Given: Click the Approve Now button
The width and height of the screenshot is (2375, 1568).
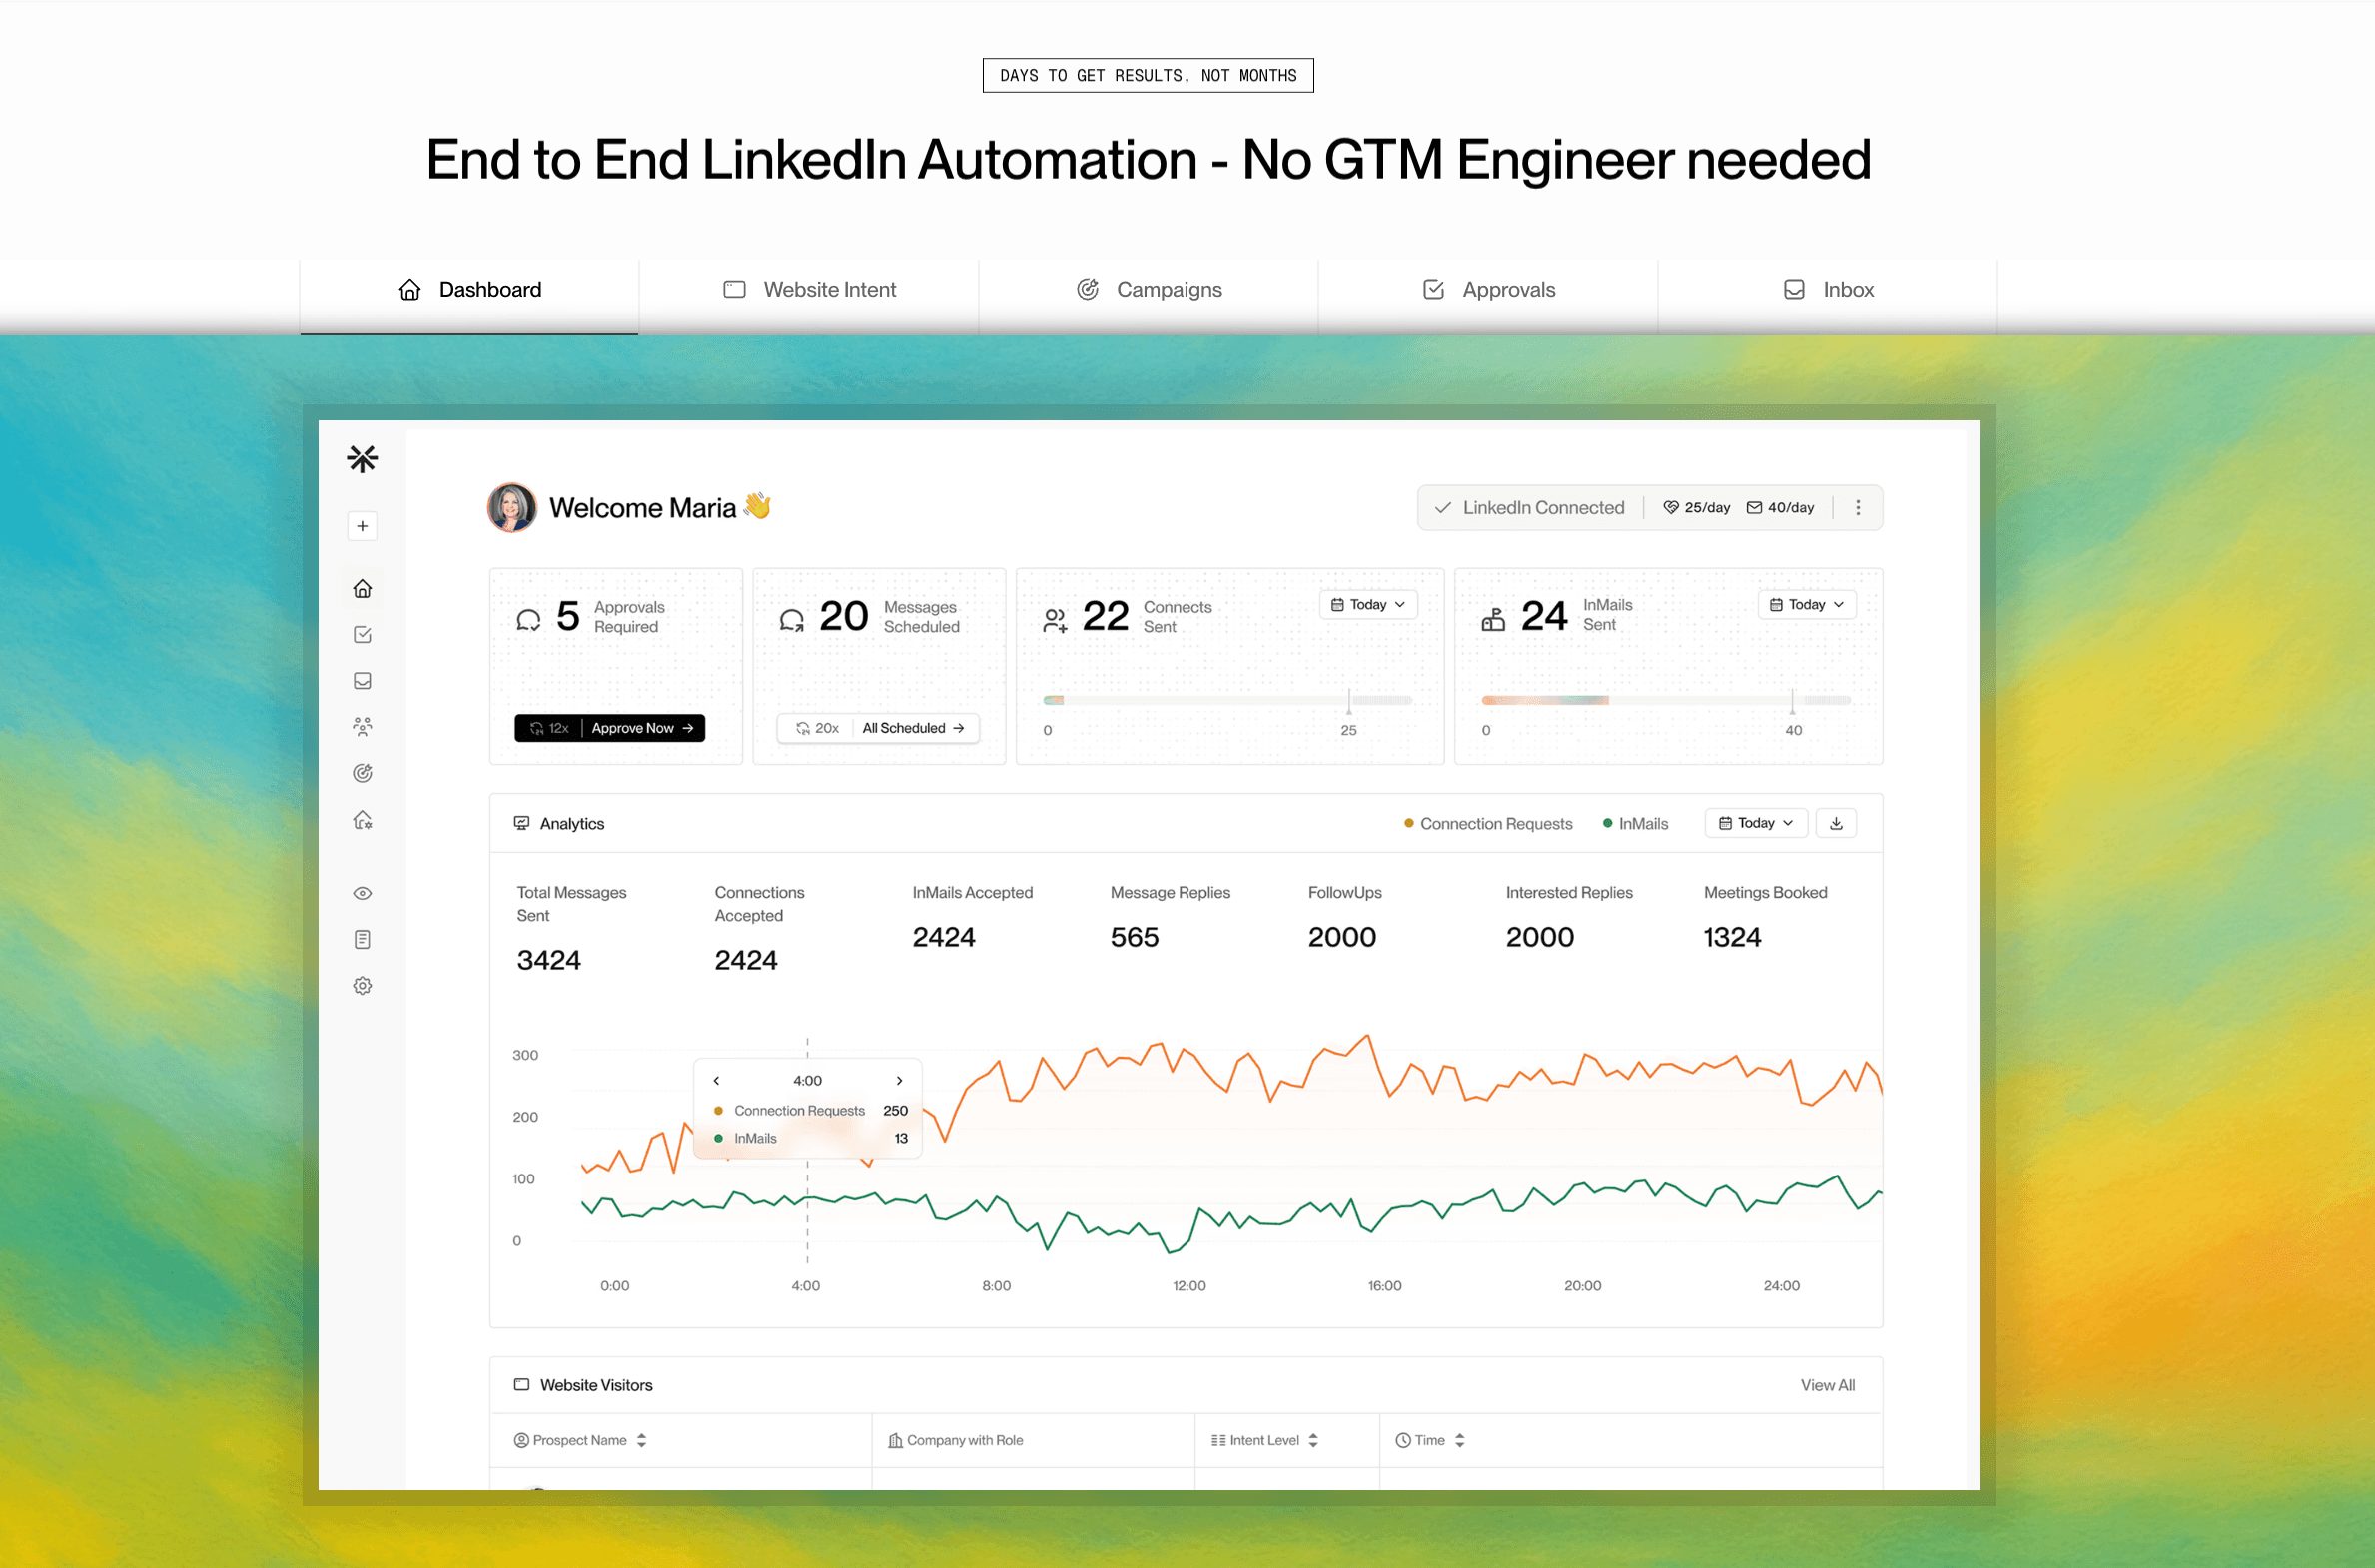Looking at the screenshot, I should tap(641, 728).
